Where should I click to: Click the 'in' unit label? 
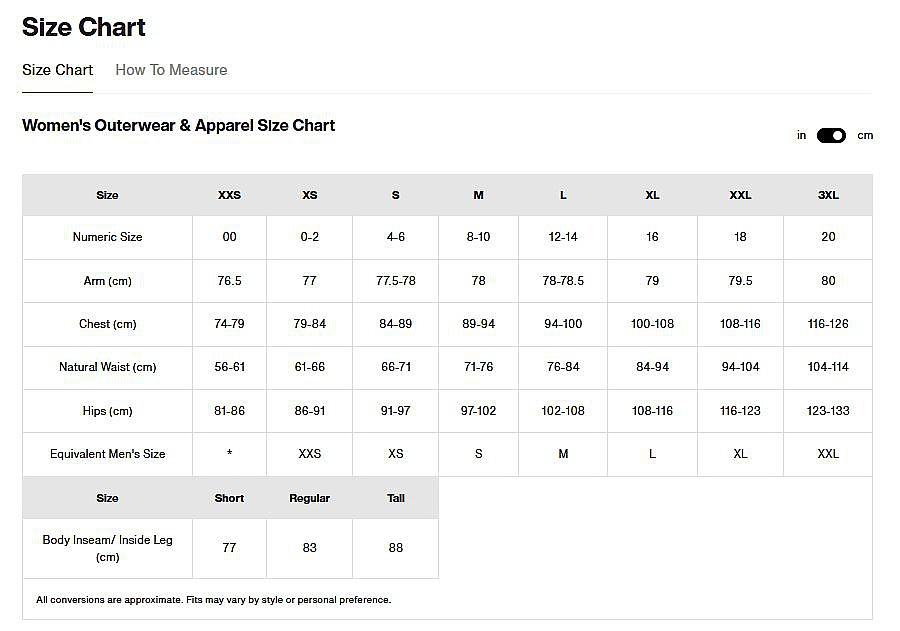coord(801,136)
